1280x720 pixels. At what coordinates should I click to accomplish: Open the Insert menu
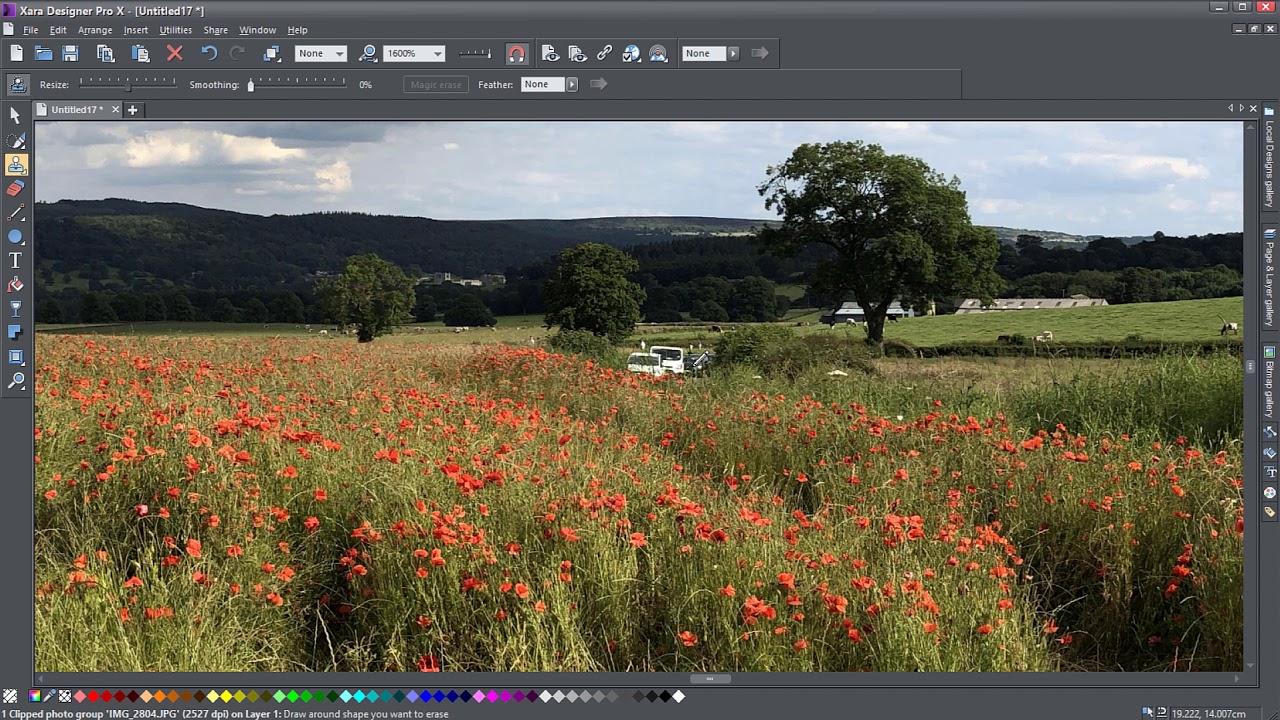click(x=136, y=30)
